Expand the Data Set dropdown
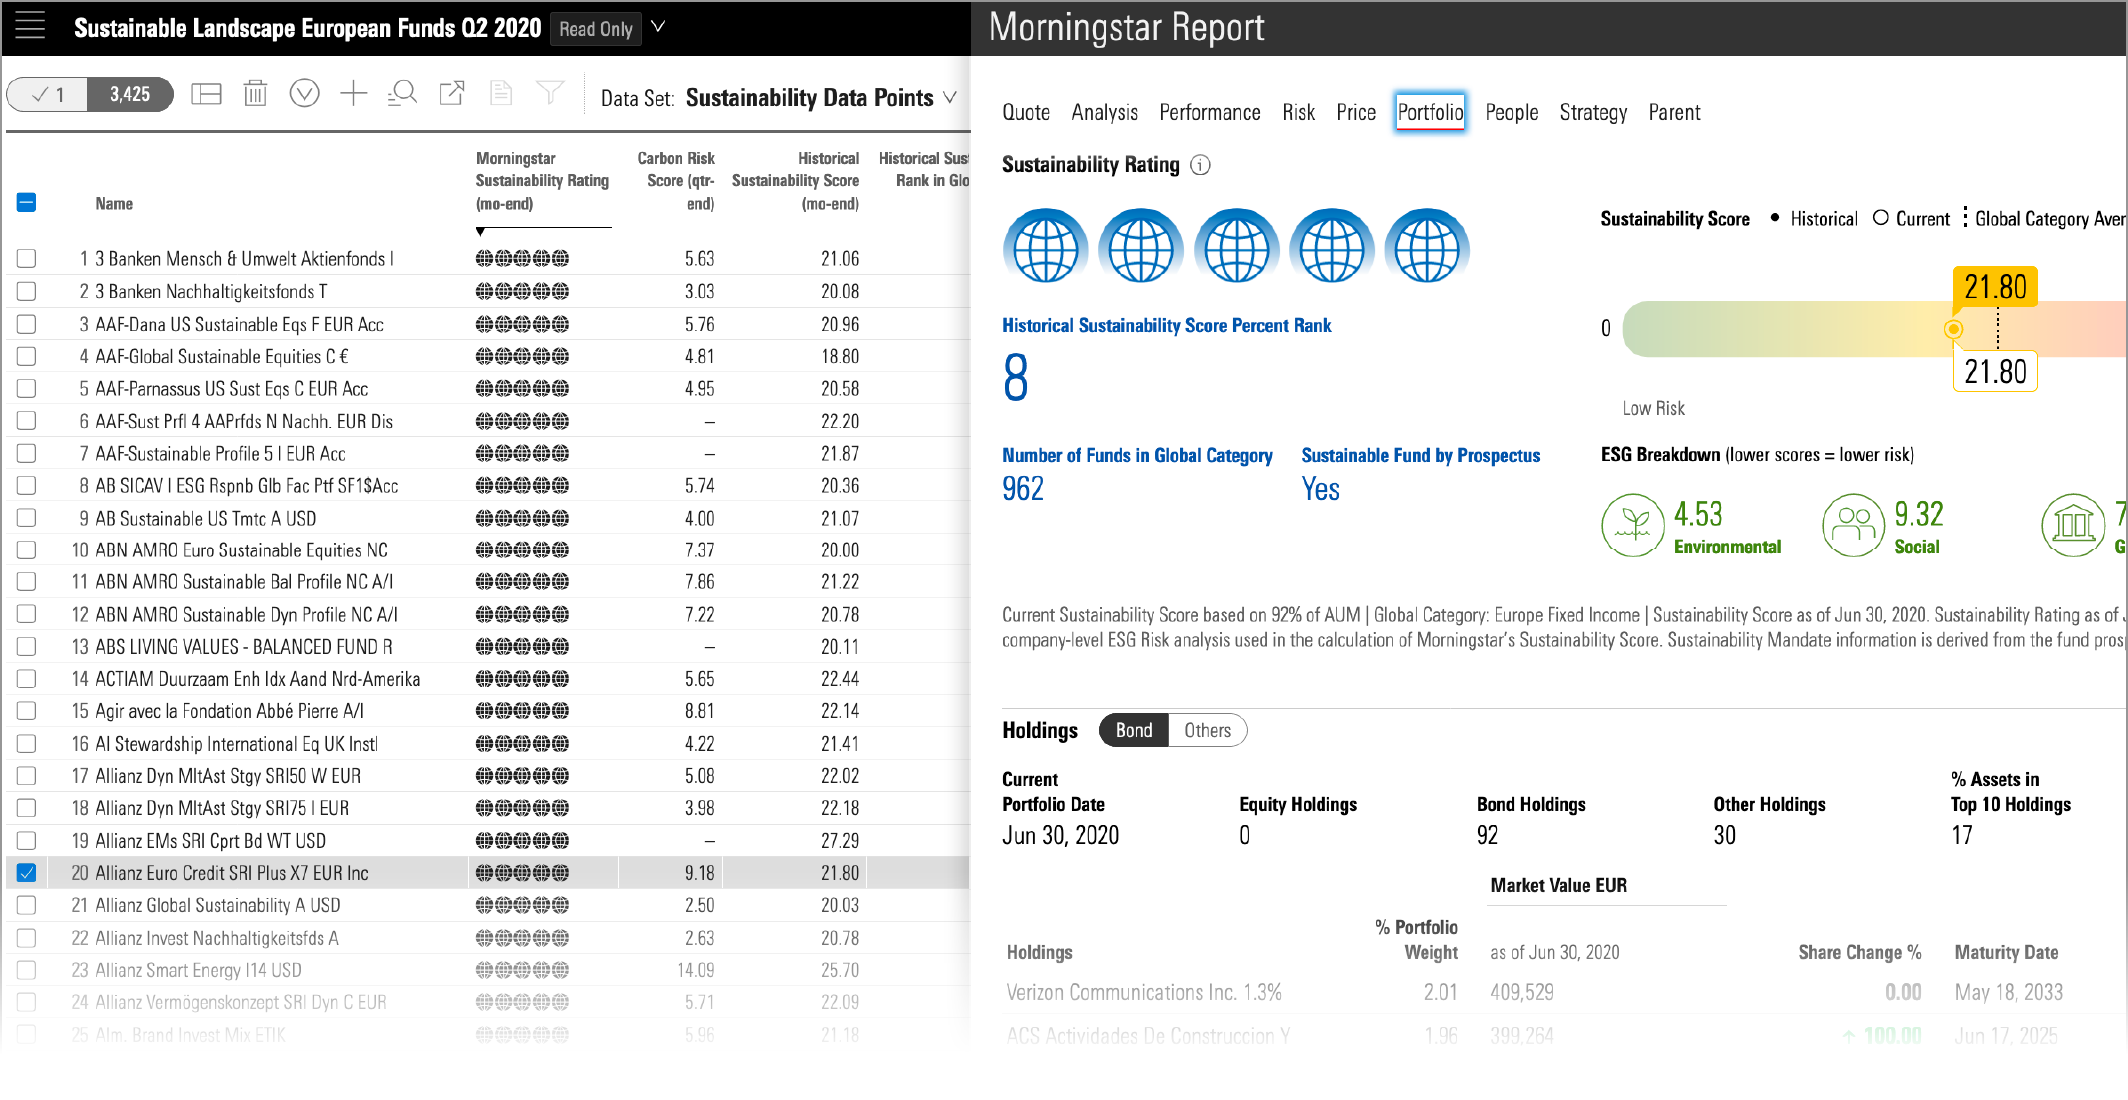Image resolution: width=2128 pixels, height=1100 pixels. [950, 98]
